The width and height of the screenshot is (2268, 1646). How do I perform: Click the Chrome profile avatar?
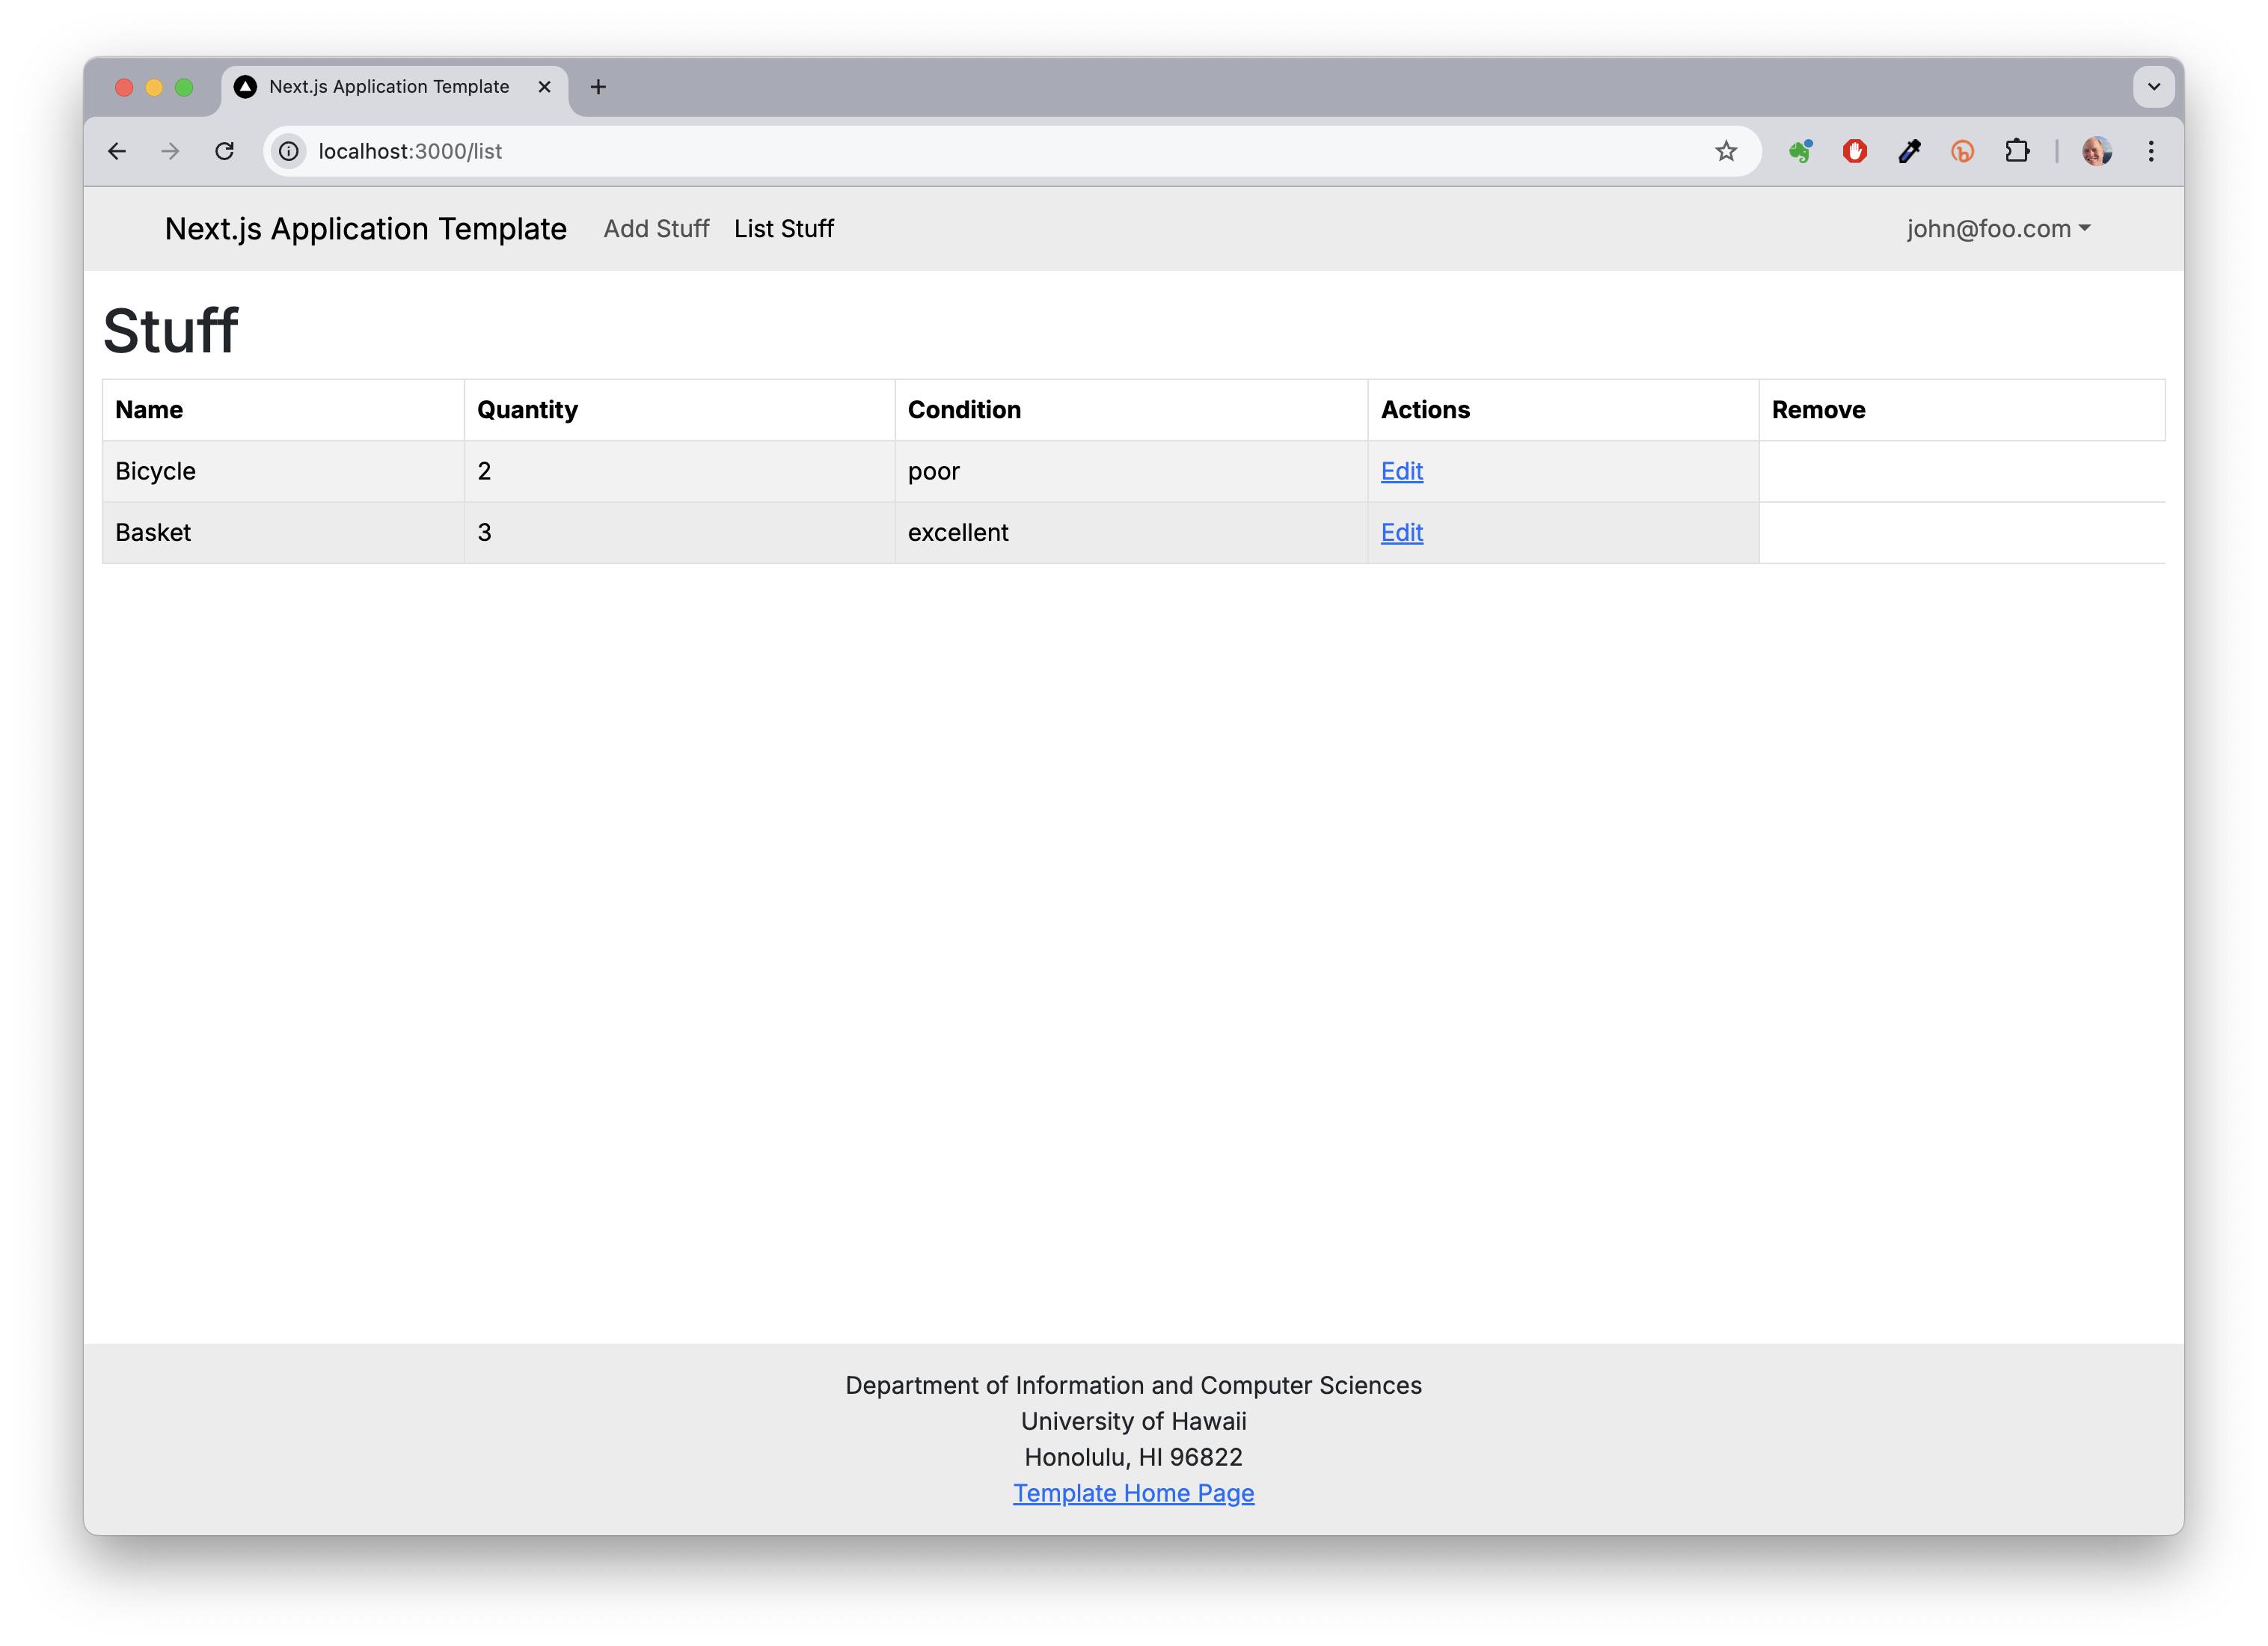click(2096, 151)
